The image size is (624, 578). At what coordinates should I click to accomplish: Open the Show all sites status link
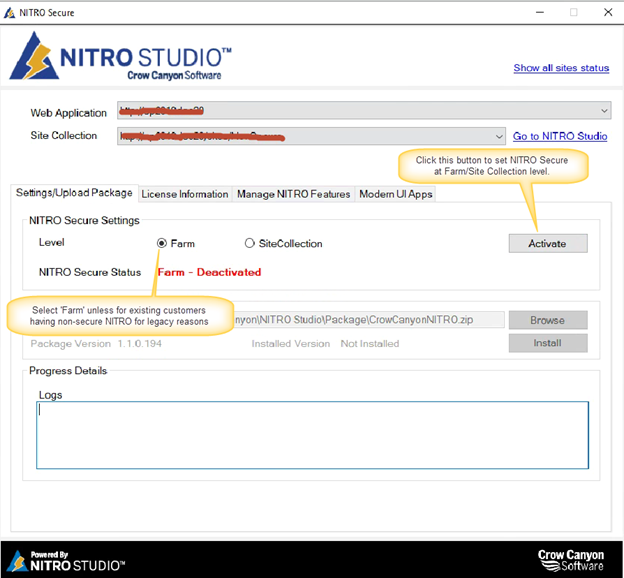[561, 68]
